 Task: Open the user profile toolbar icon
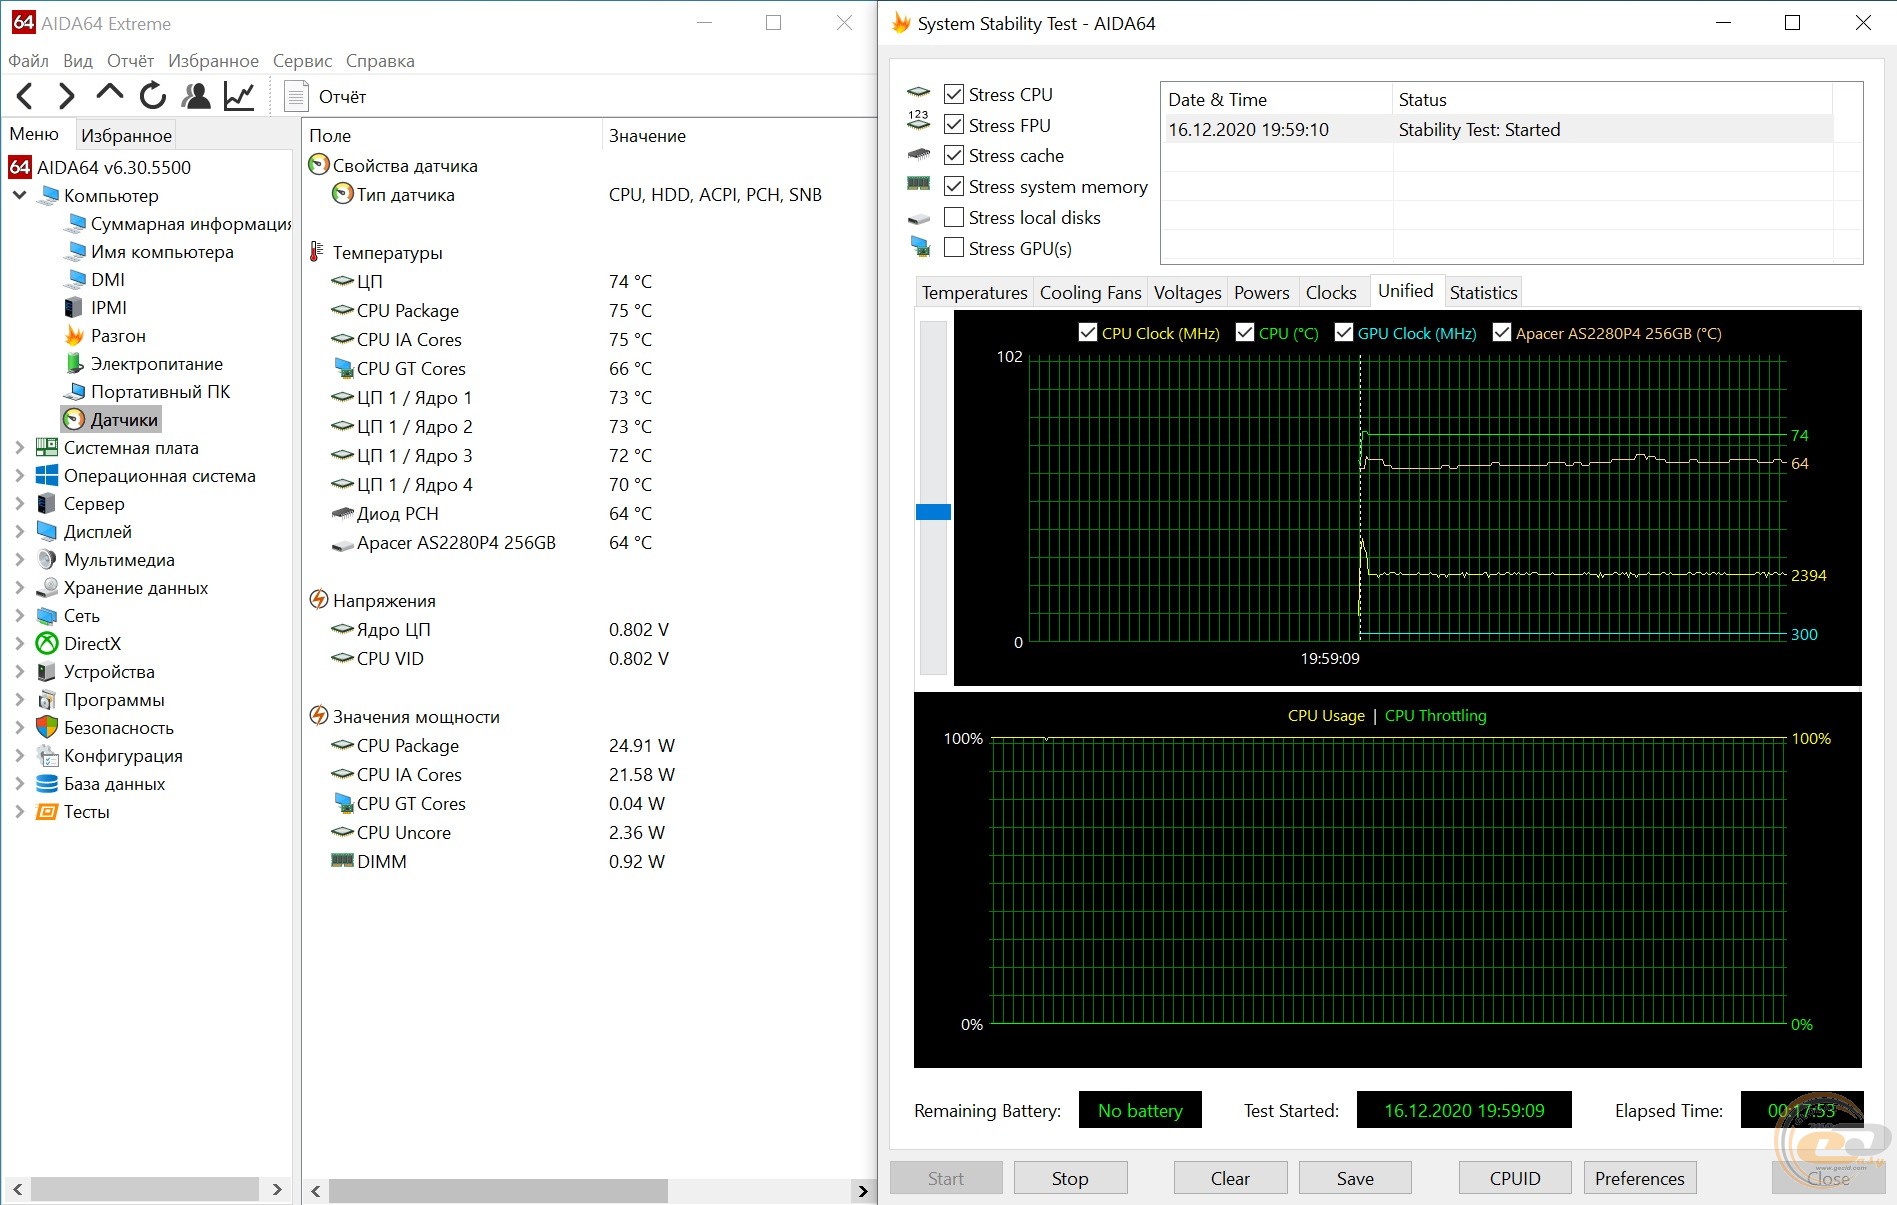click(196, 96)
